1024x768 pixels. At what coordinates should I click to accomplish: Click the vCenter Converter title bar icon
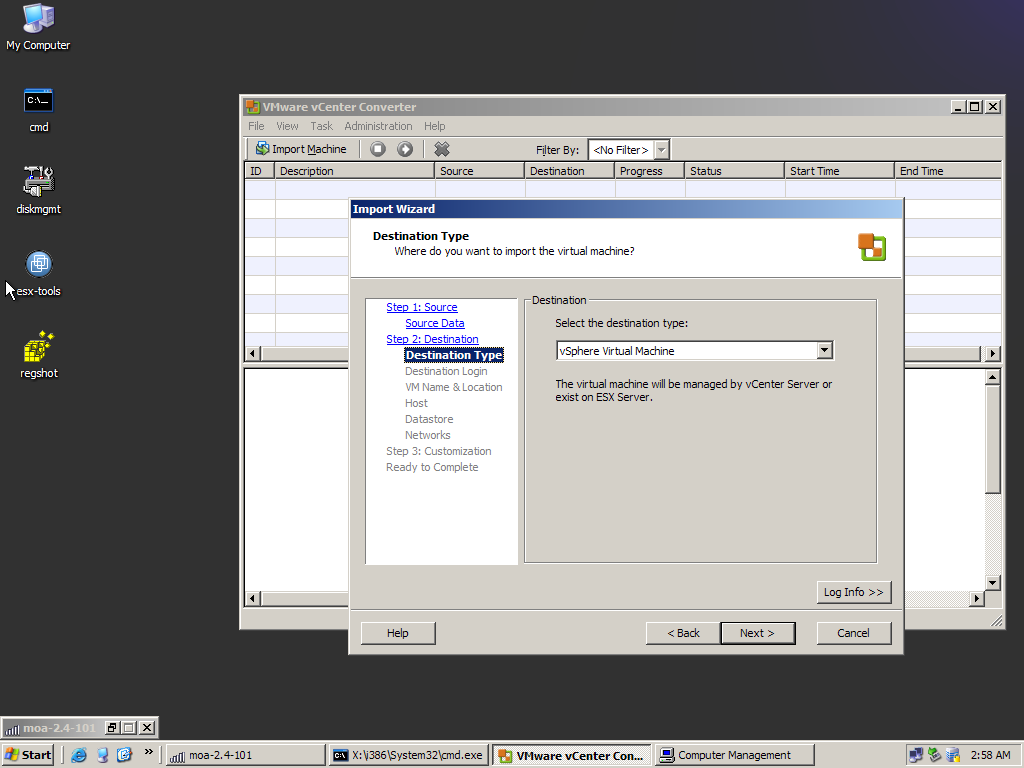(x=252, y=106)
